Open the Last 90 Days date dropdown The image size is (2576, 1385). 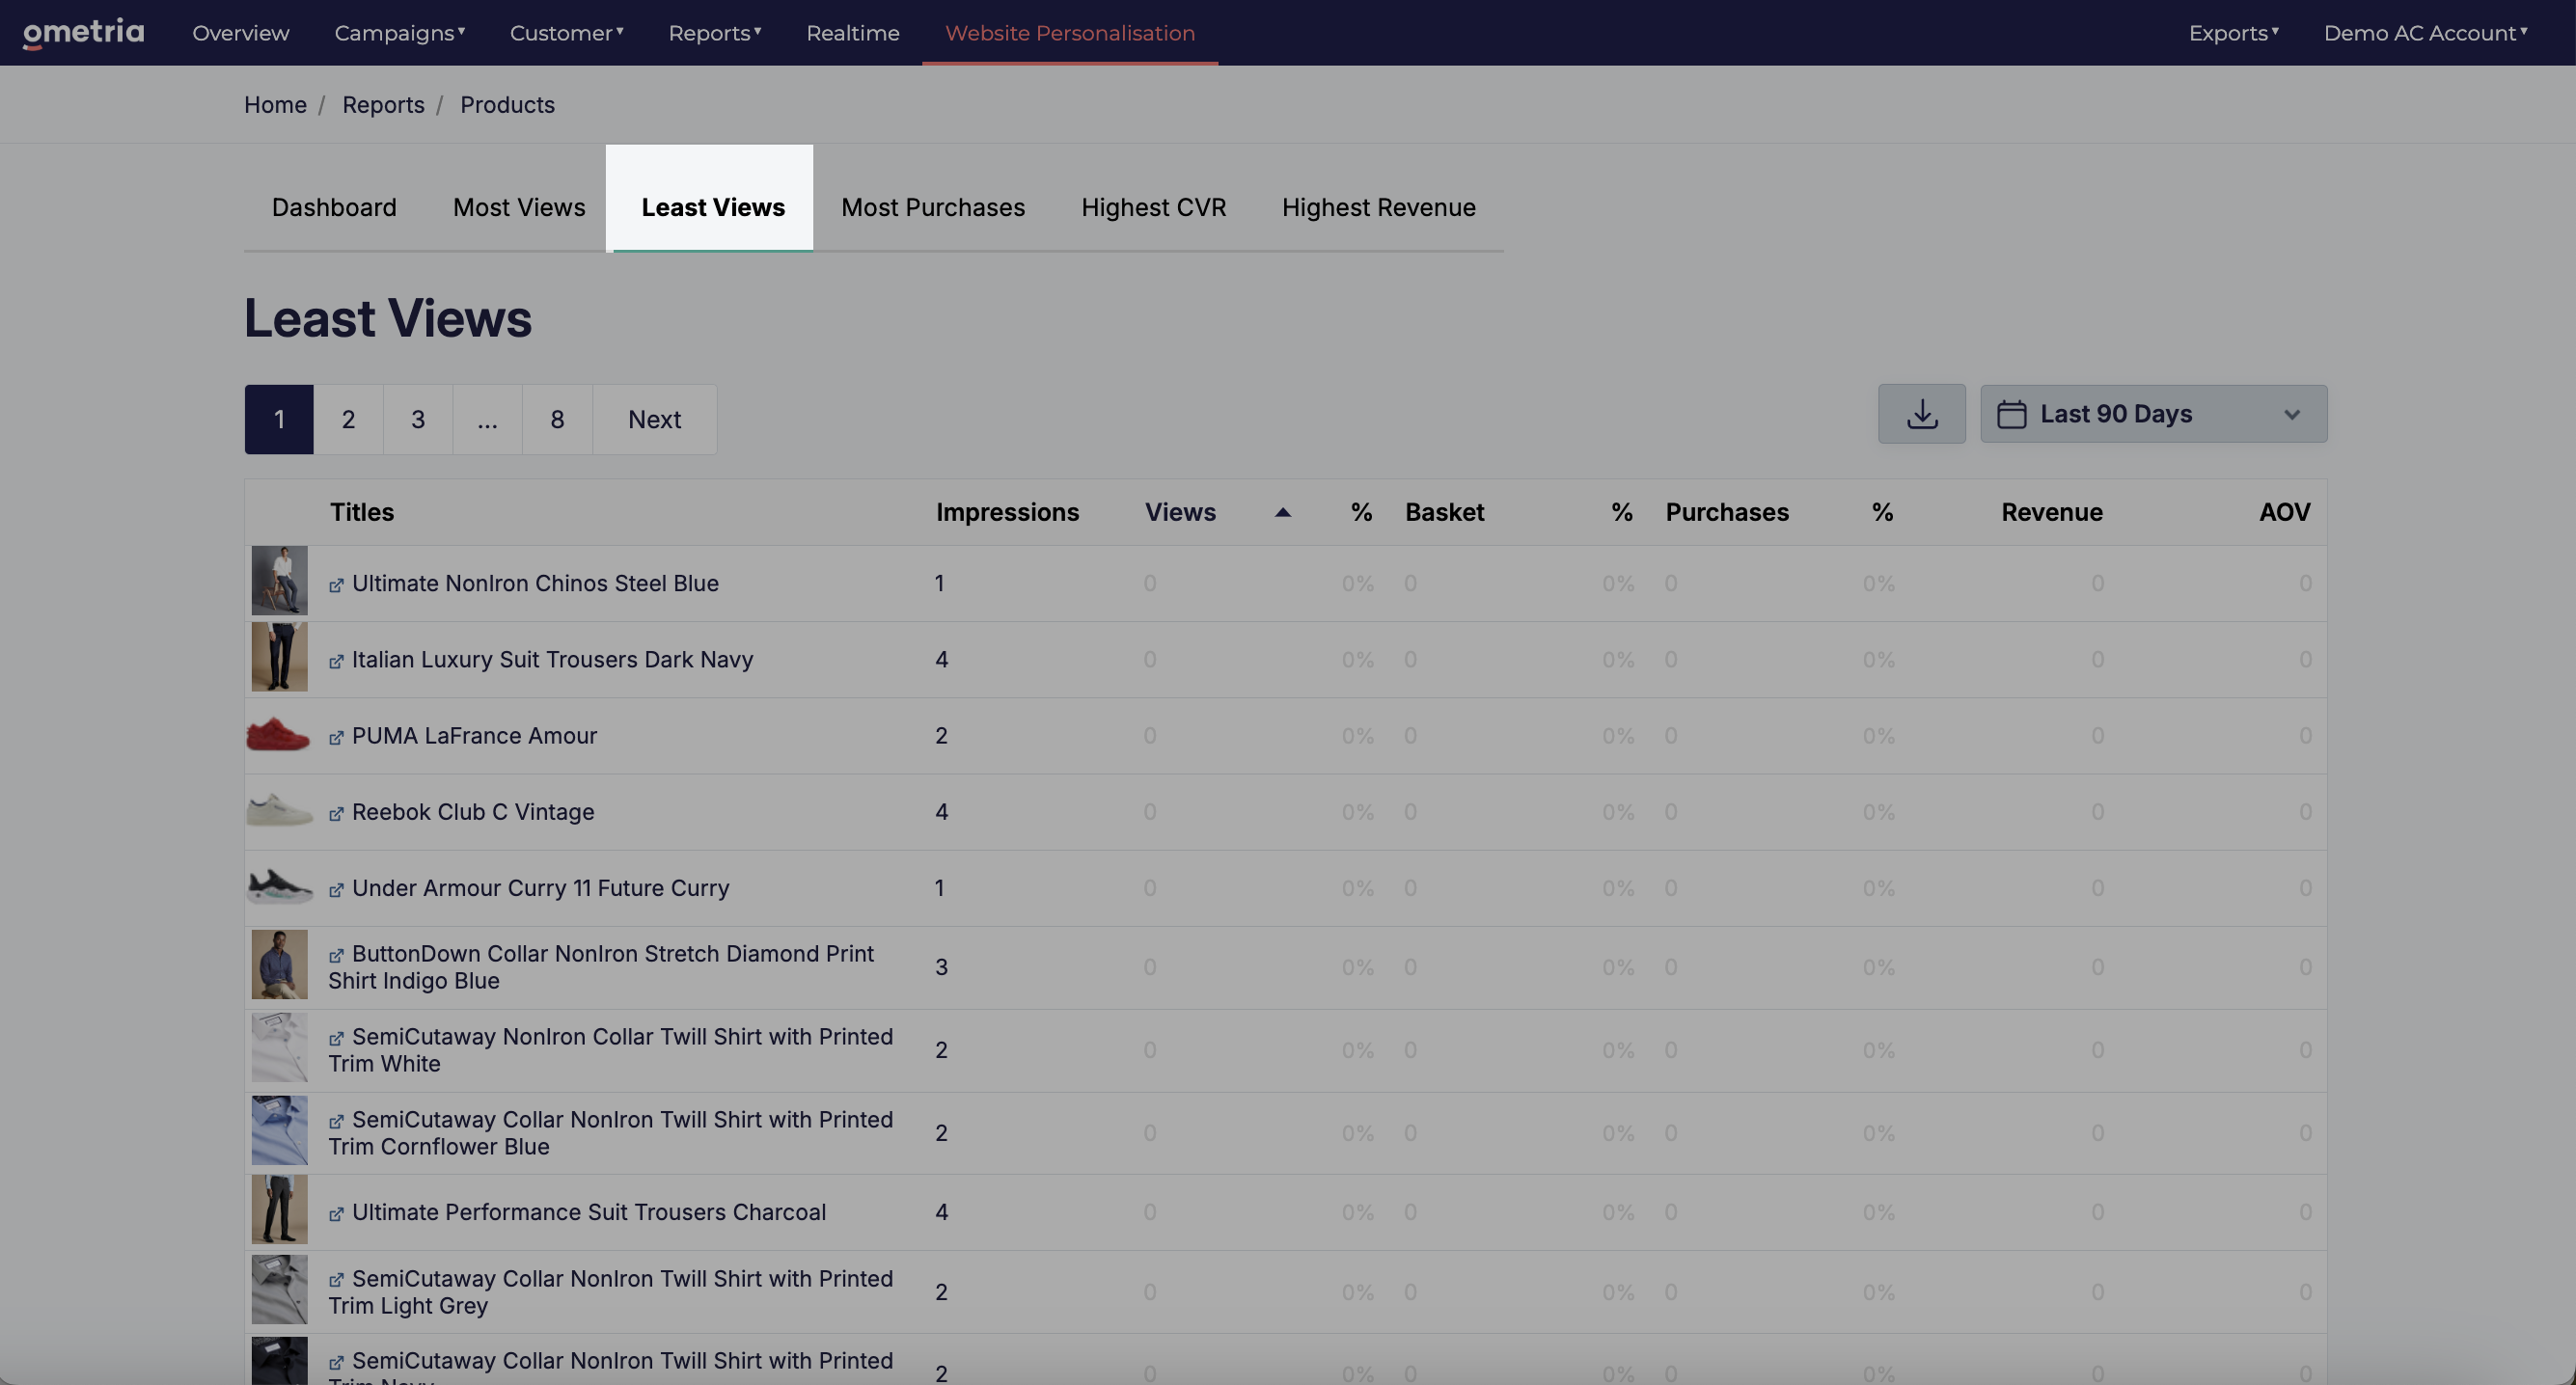2153,414
